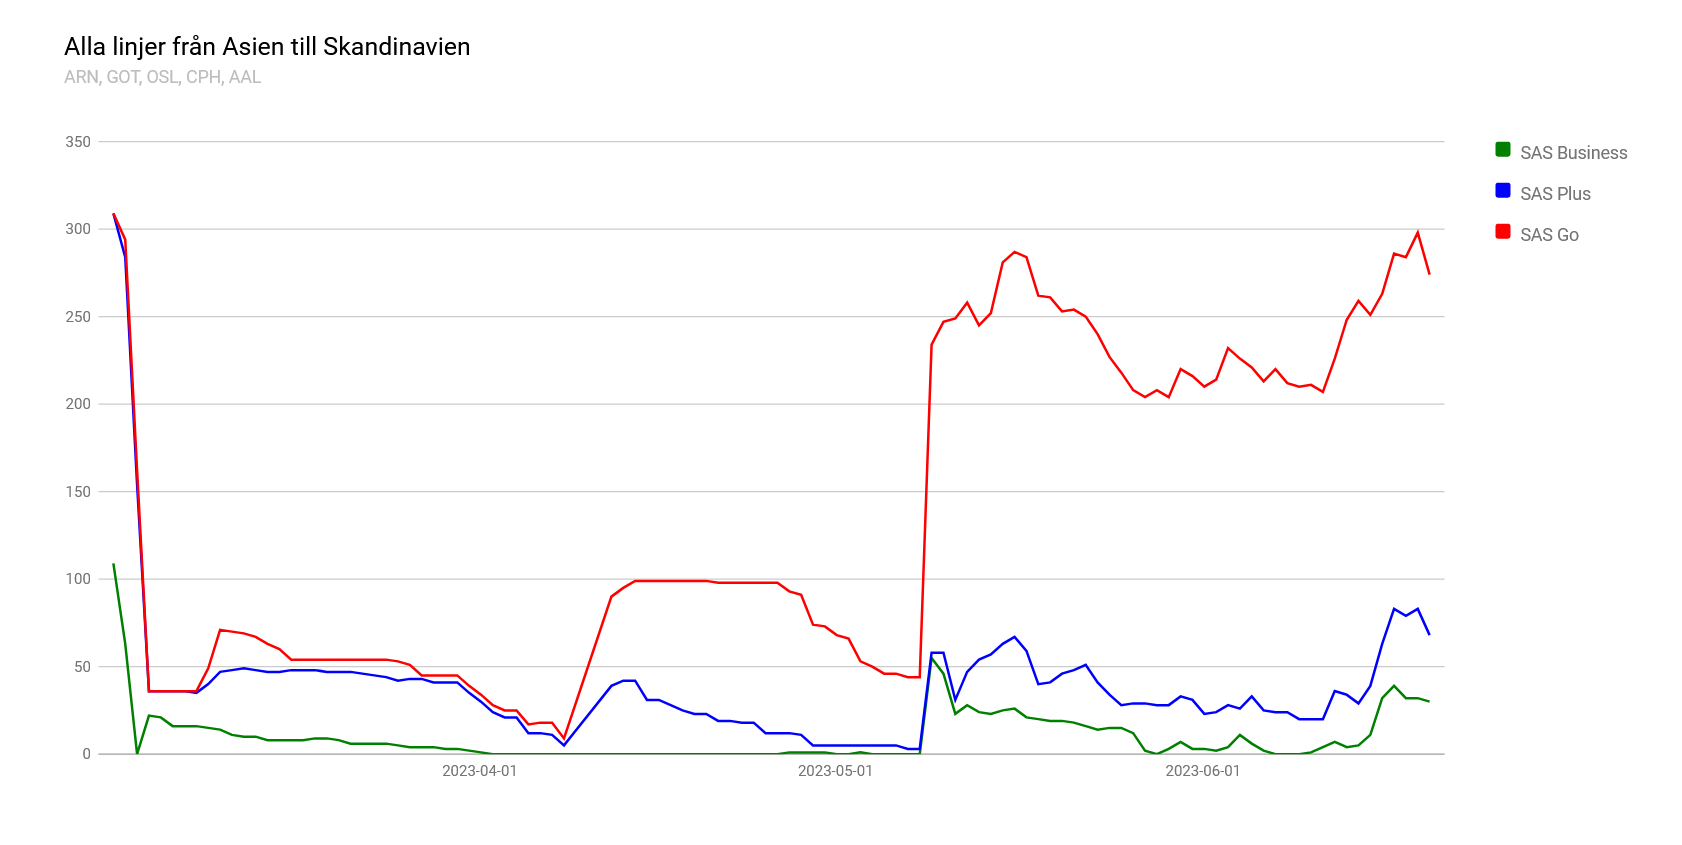Click the 250 y-axis label
1682x845 pixels.
78,317
